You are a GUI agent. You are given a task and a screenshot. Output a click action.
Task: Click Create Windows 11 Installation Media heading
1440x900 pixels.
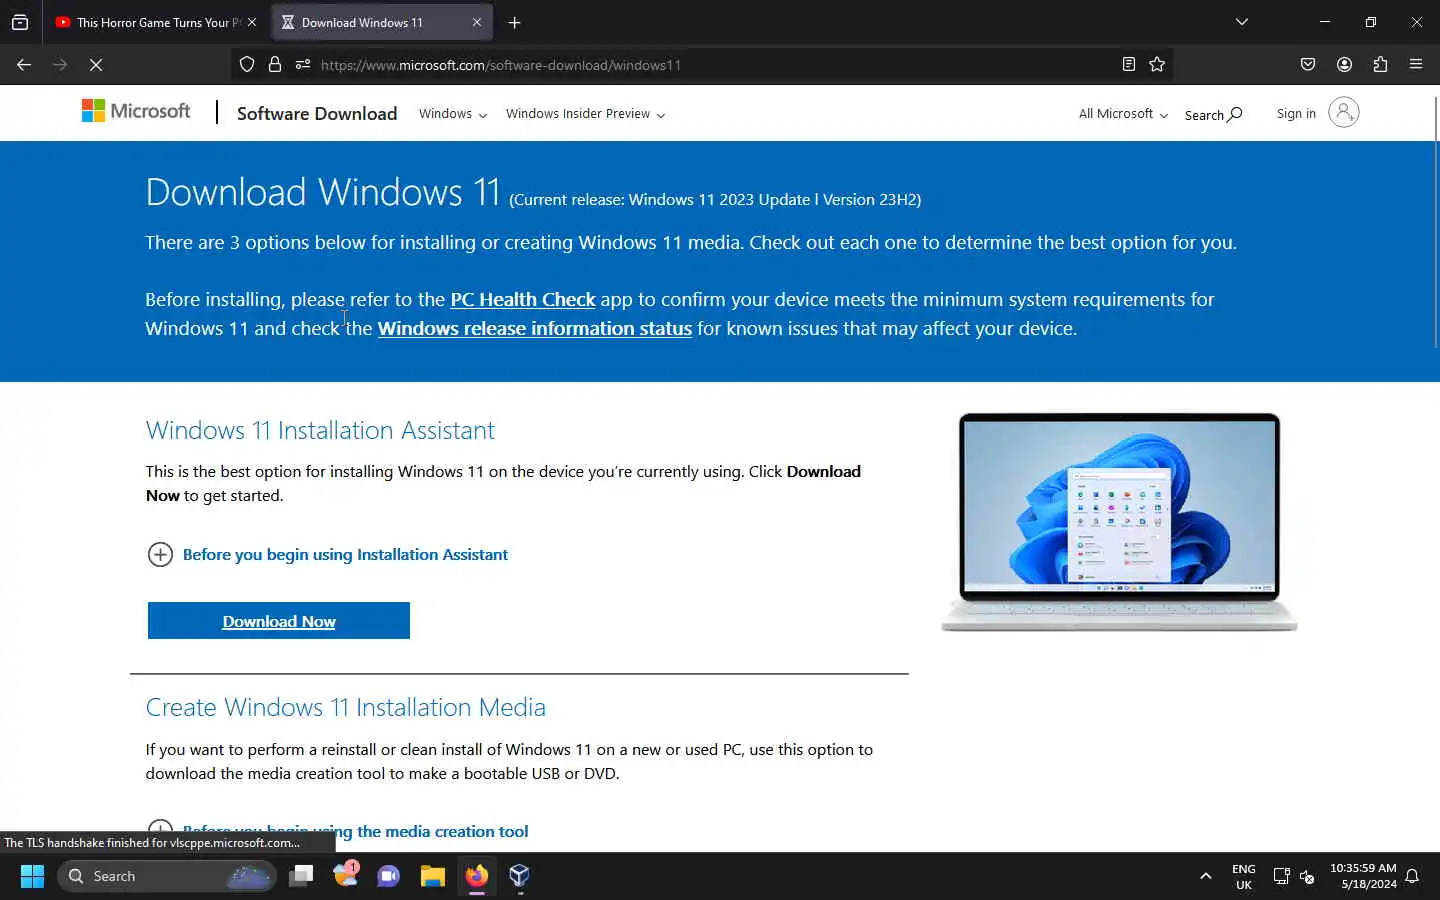pyautogui.click(x=346, y=707)
